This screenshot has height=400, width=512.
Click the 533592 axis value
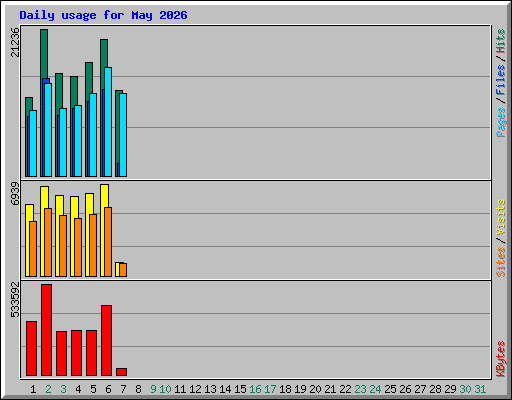click(15, 300)
